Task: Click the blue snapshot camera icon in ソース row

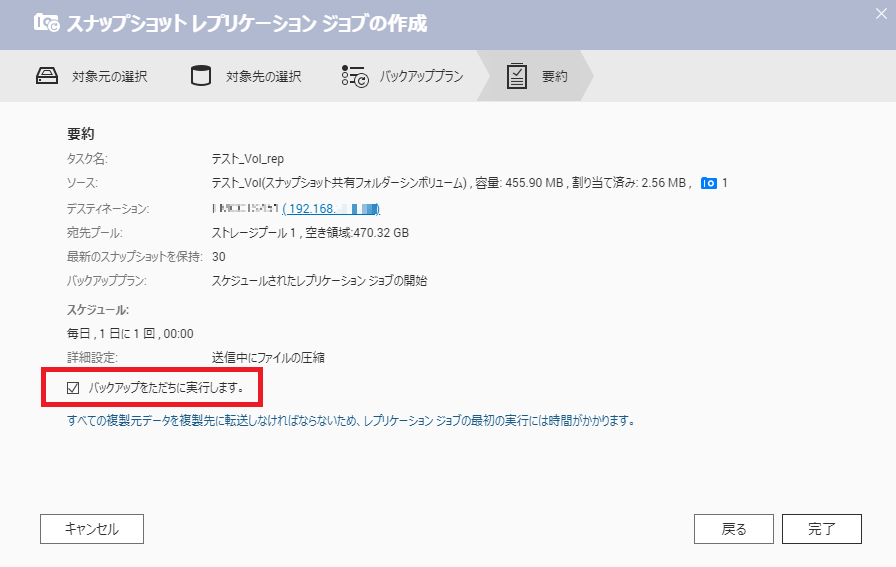Action: click(x=709, y=183)
